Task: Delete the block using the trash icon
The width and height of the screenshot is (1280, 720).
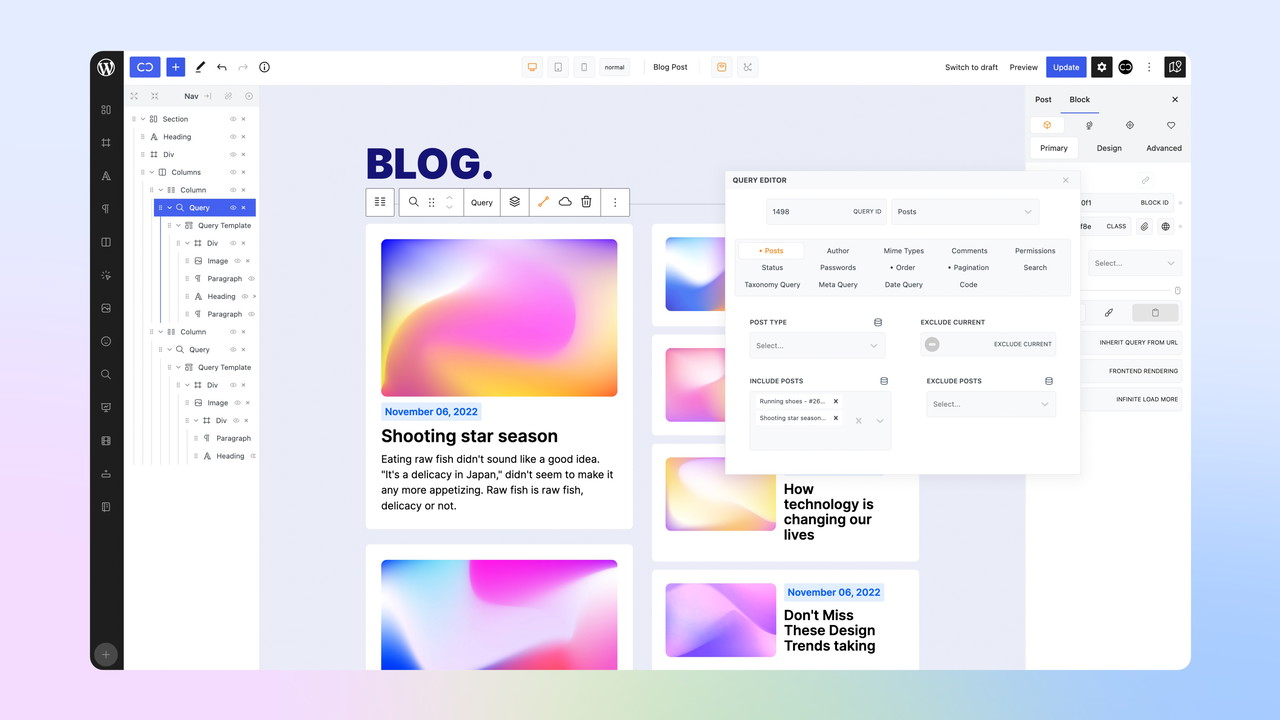Action: pos(586,202)
